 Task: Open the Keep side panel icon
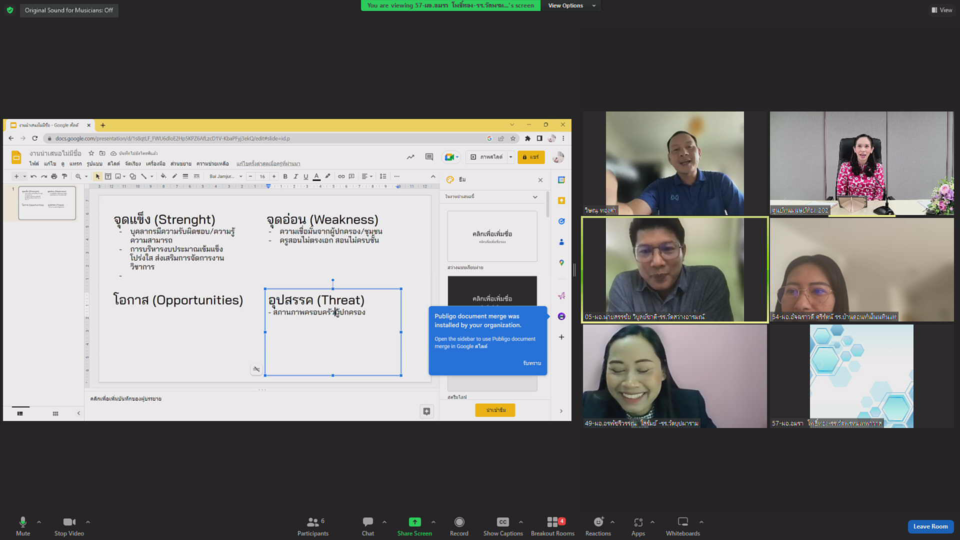coord(561,201)
